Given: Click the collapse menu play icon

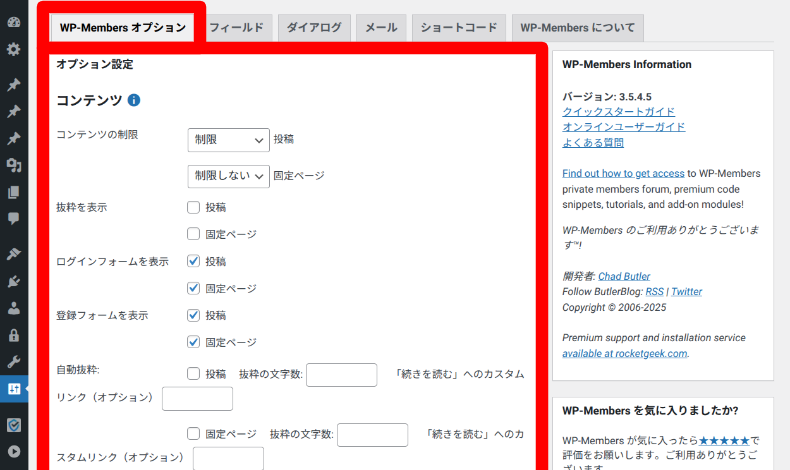Looking at the screenshot, I should (x=14, y=451).
